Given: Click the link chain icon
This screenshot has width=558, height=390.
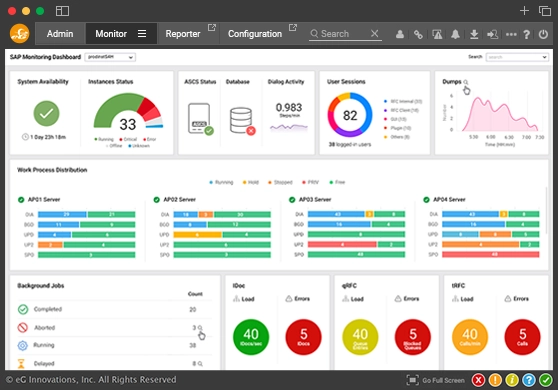Looking at the screenshot, I should pos(418,34).
